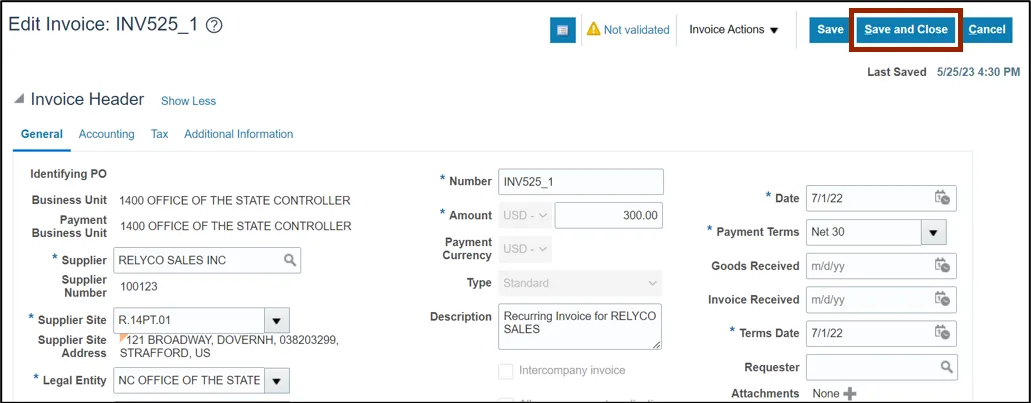This screenshot has height=403, width=1031.
Task: Click the blue invoice summary icon
Action: 563,30
